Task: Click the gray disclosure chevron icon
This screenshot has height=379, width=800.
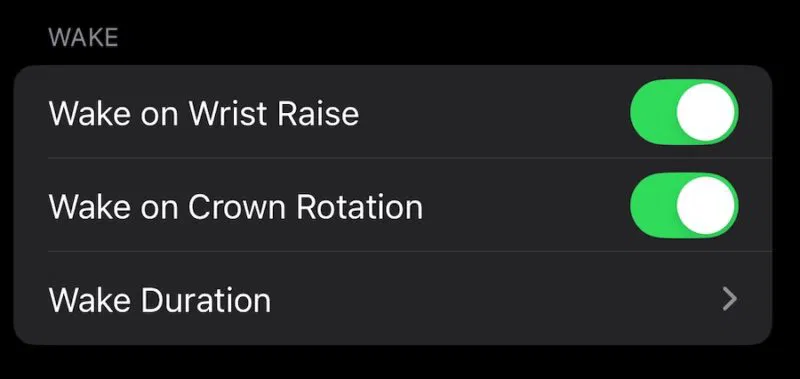Action: (x=730, y=299)
